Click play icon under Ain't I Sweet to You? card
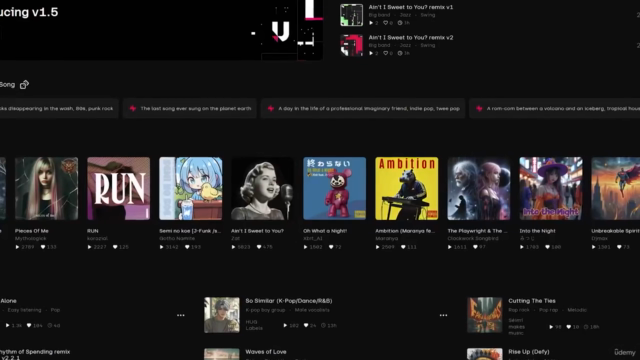The image size is (640, 360). [233, 247]
